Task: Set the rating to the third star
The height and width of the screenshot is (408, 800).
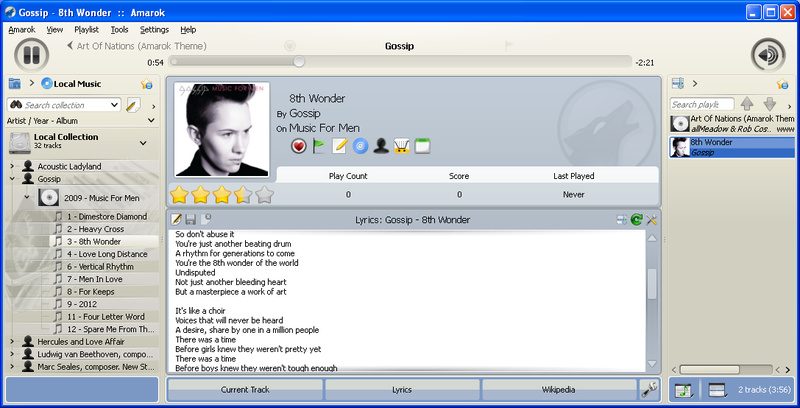Action: click(x=221, y=194)
